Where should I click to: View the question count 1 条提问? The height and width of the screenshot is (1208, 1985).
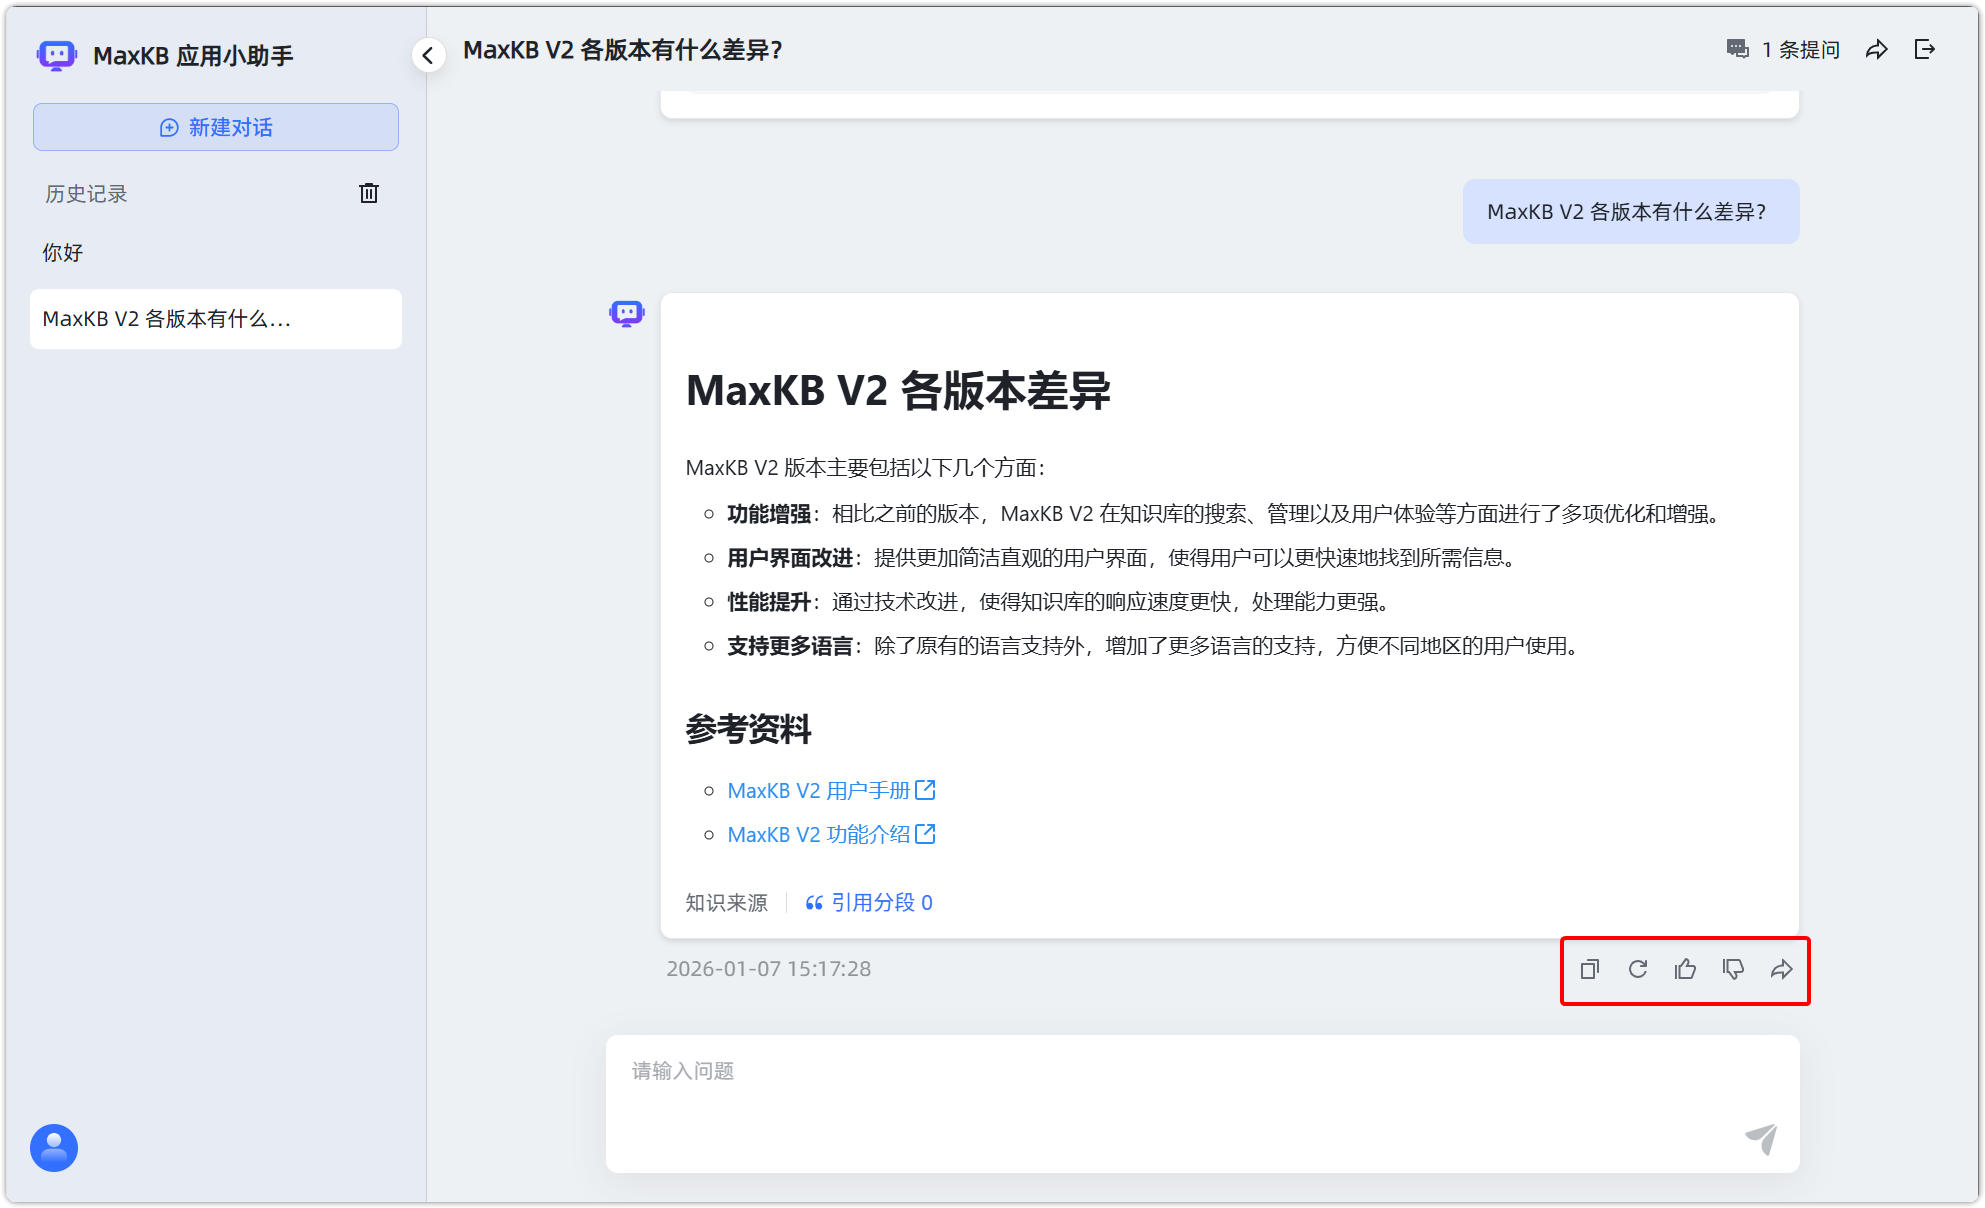point(1790,51)
